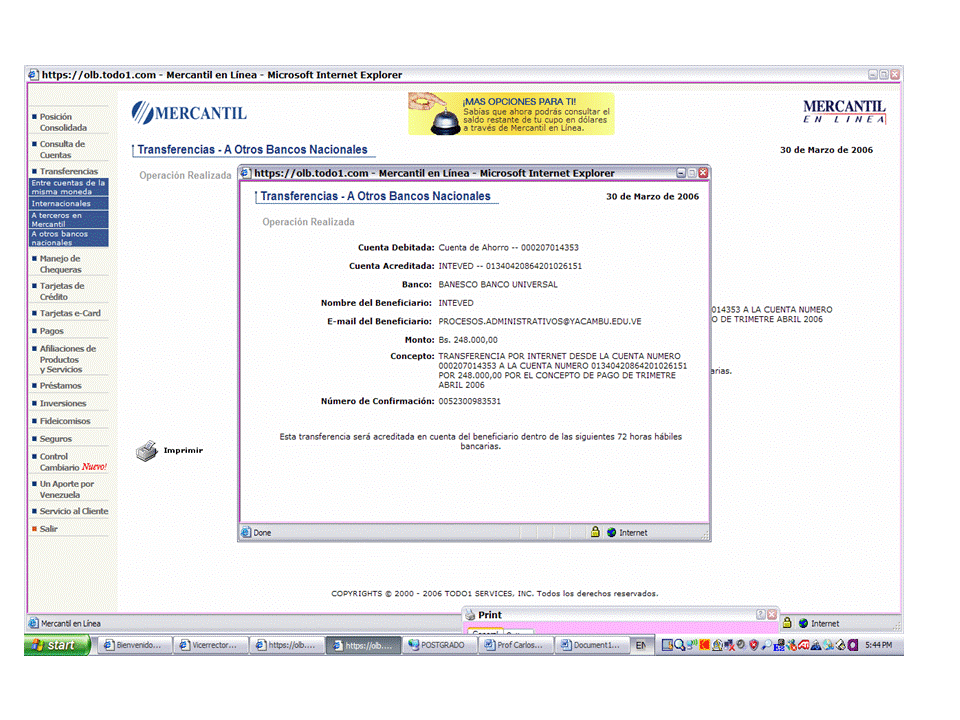
Task: Open Consulta de Cuentas in the sidebar
Action: (62, 149)
